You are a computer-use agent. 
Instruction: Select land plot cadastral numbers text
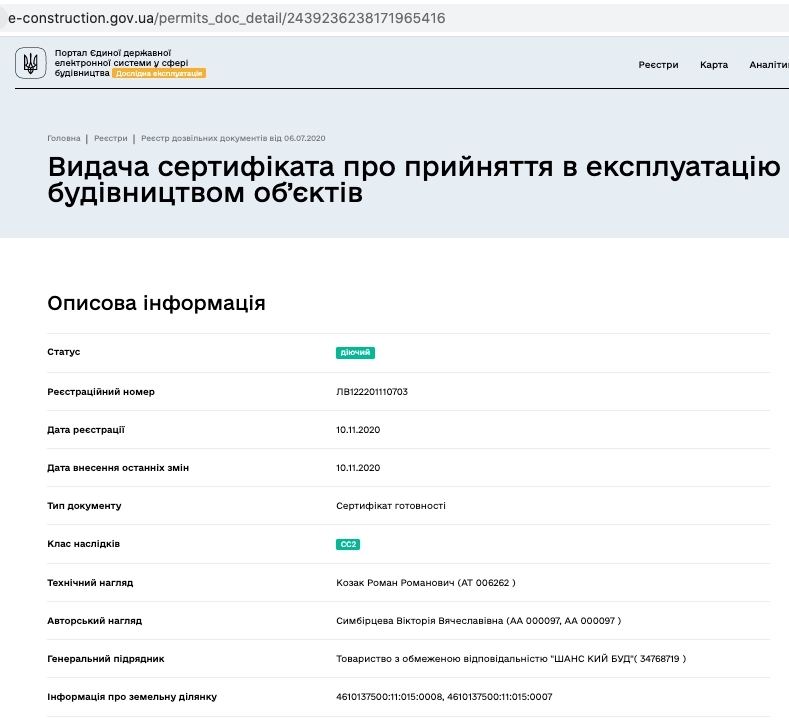(444, 697)
